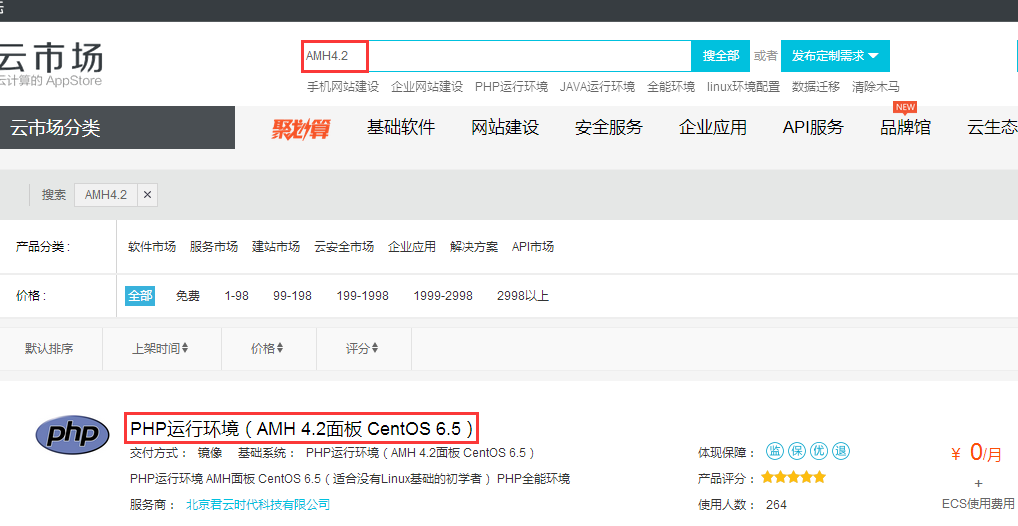This screenshot has width=1018, height=526.
Task: Open the 聚划算 promotion logo
Action: tap(301, 129)
